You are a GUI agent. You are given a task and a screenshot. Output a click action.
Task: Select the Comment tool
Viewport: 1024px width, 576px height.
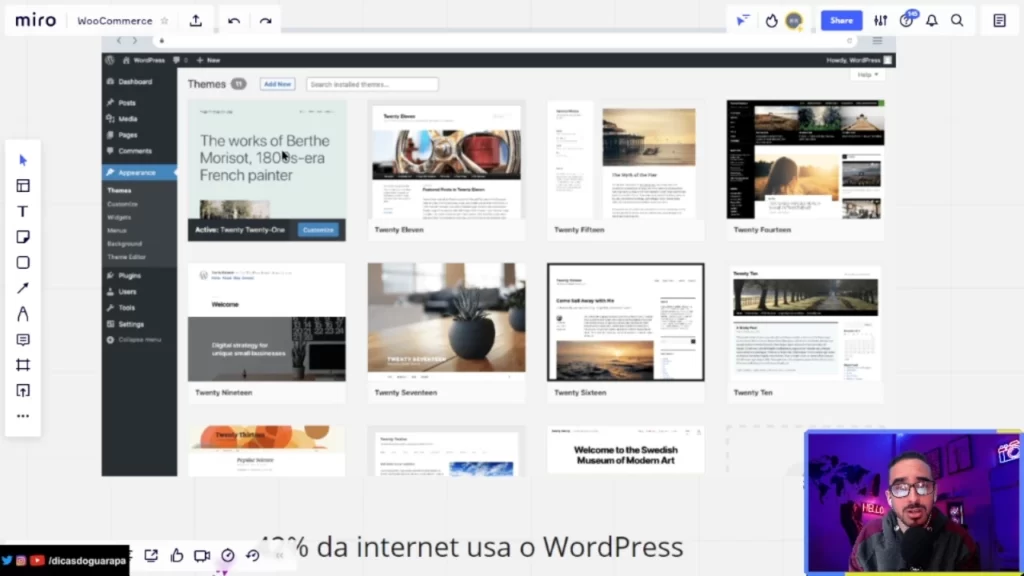coord(23,340)
